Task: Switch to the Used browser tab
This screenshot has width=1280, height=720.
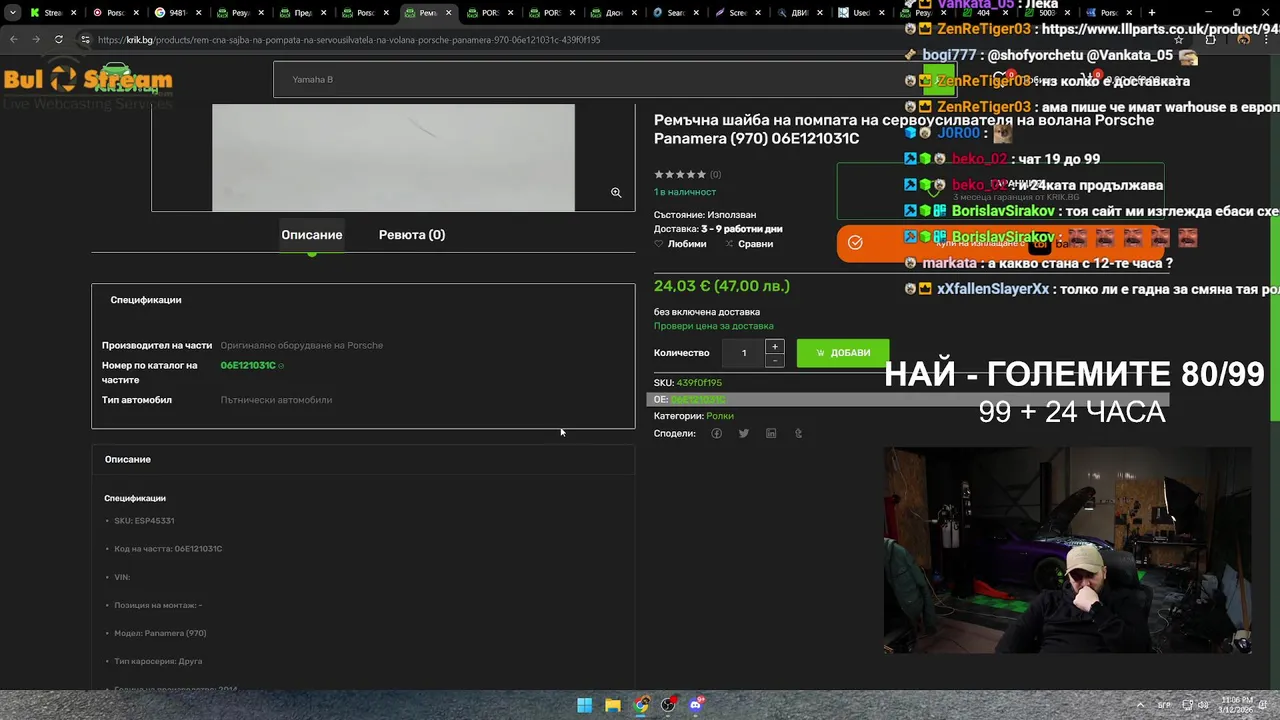Action: click(x=858, y=13)
